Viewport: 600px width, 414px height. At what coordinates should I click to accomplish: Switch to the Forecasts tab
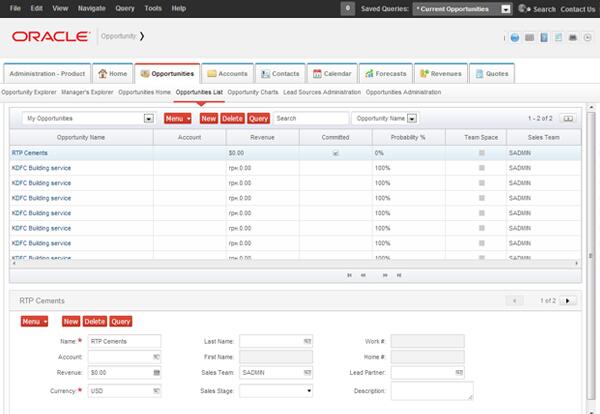point(386,73)
